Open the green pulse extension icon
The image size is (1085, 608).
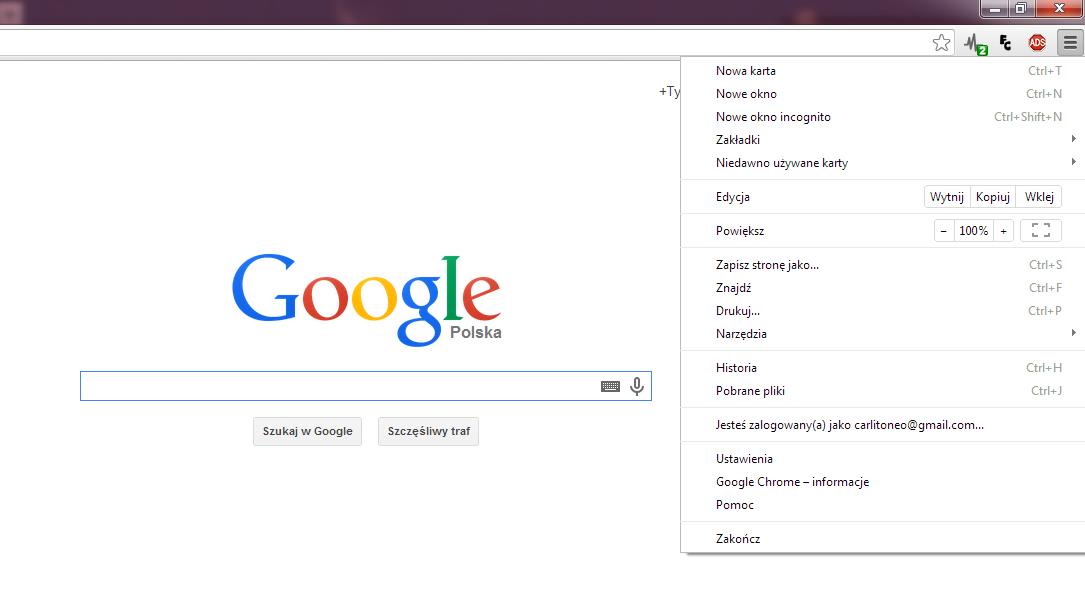tap(976, 44)
